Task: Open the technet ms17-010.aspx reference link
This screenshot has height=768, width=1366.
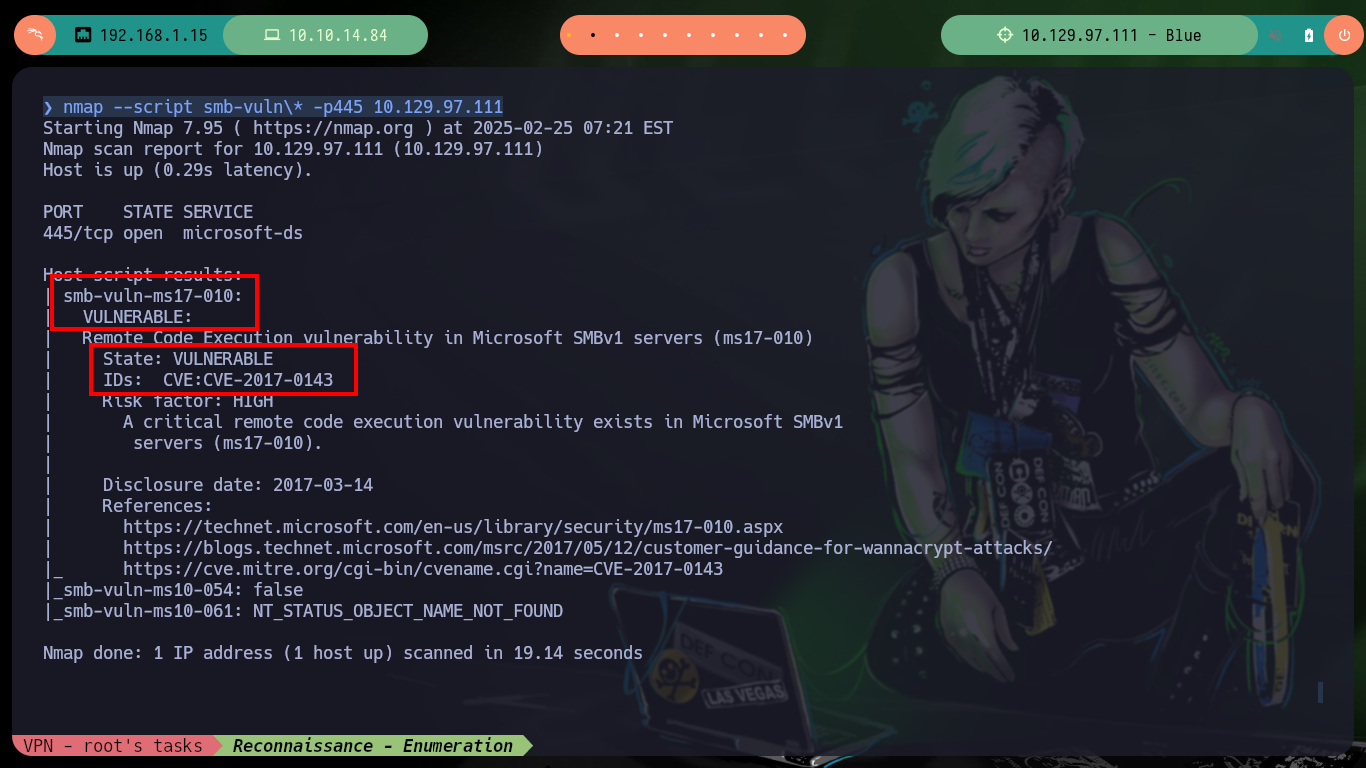Action: click(x=453, y=527)
